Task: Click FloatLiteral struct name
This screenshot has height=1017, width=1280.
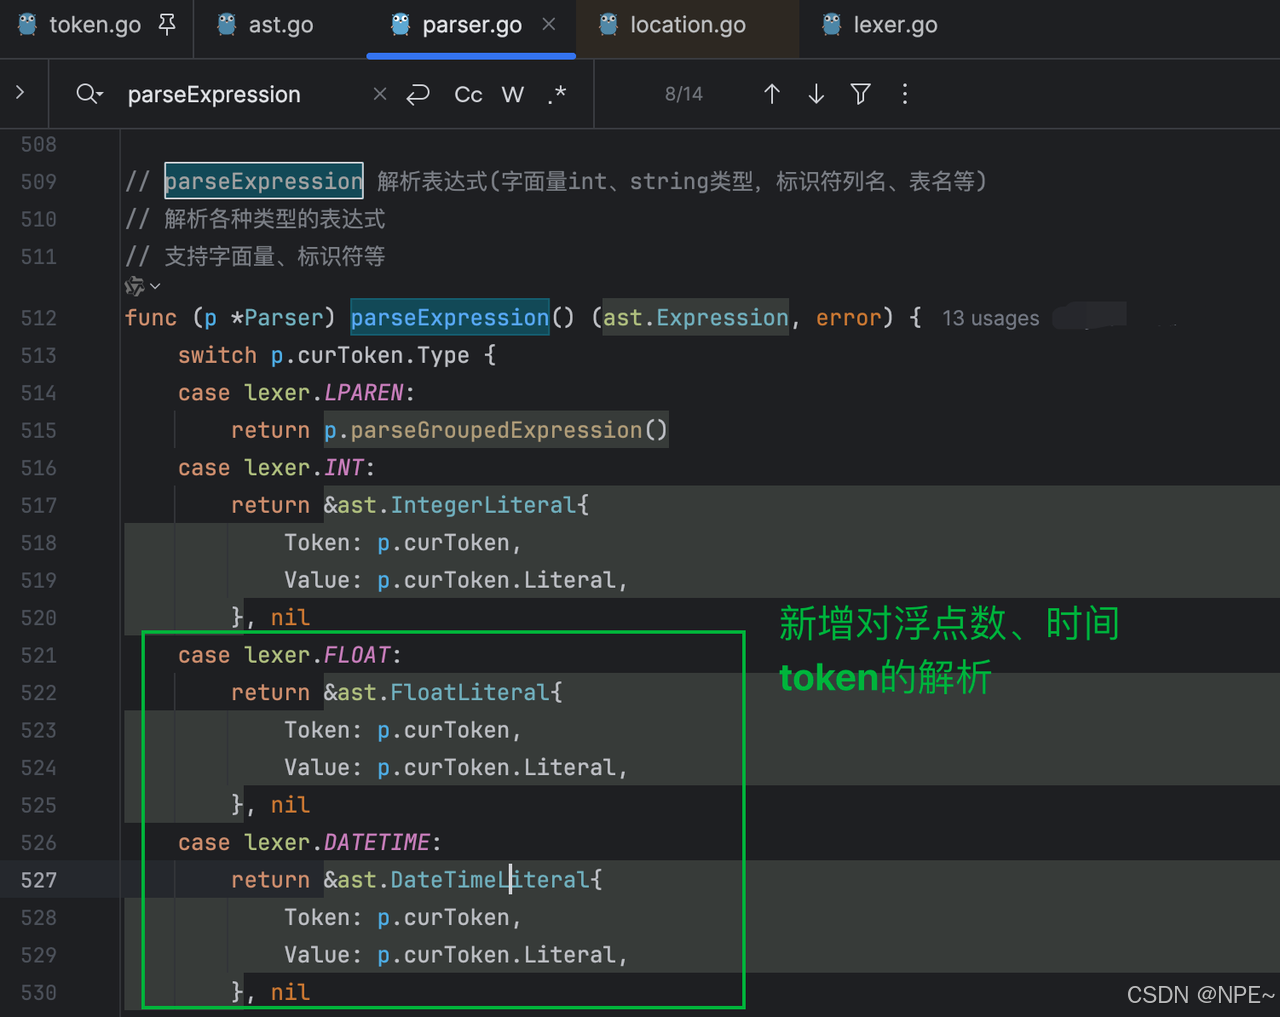Action: (470, 692)
